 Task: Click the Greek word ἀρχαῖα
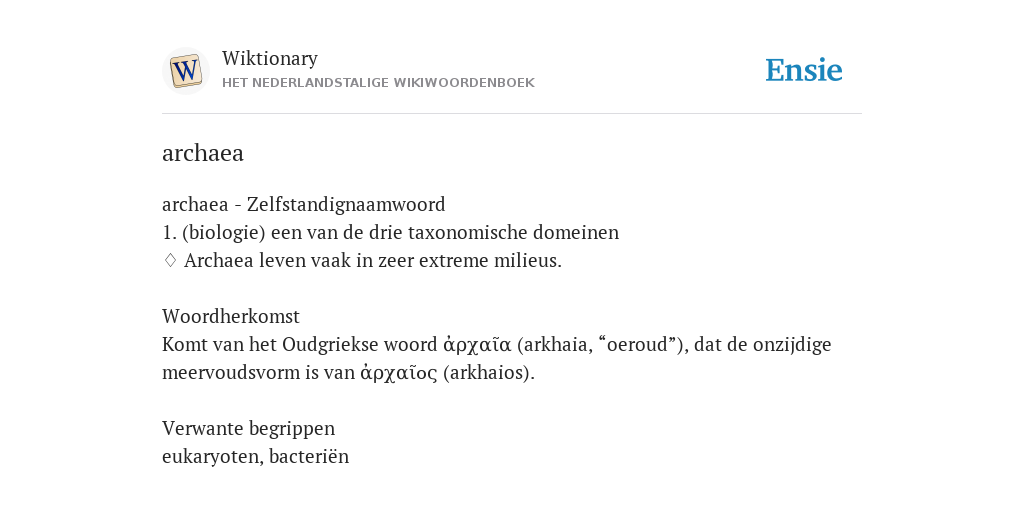(477, 345)
